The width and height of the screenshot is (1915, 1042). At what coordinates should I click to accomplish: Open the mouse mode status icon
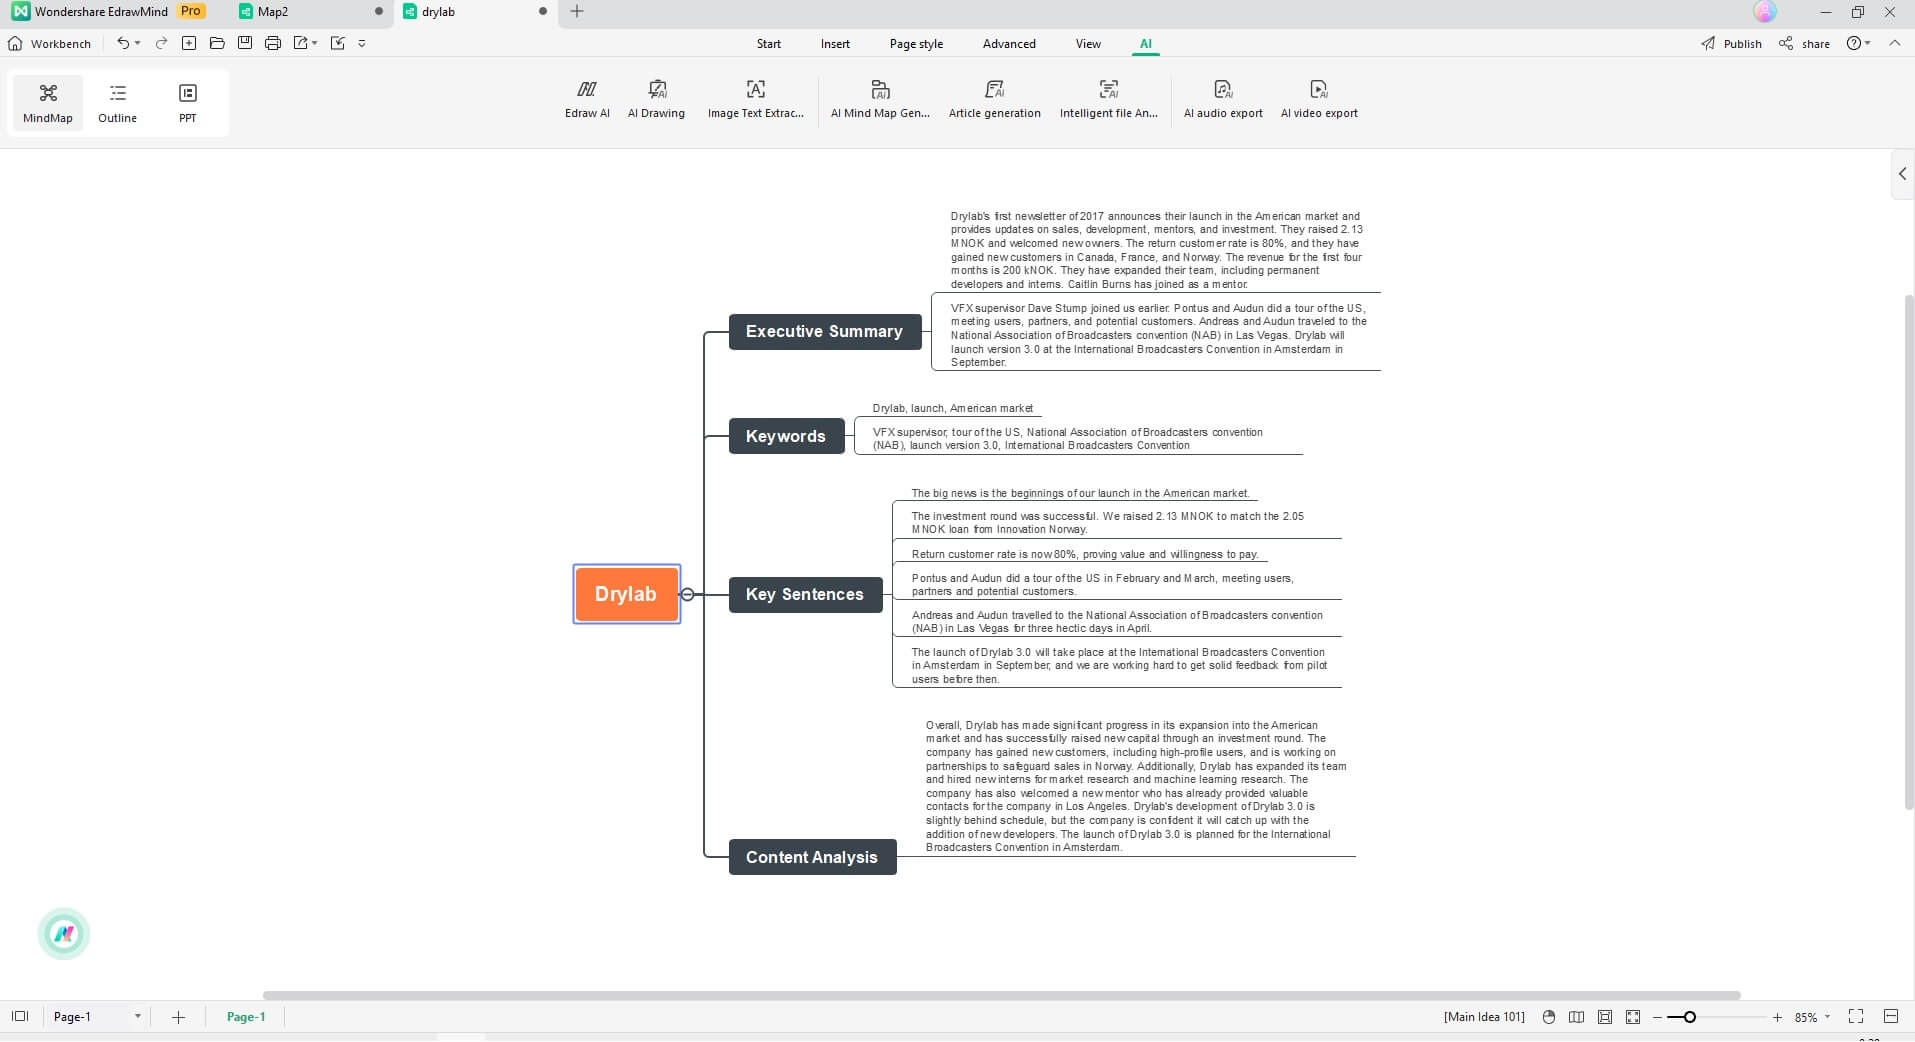pyautogui.click(x=1549, y=1017)
